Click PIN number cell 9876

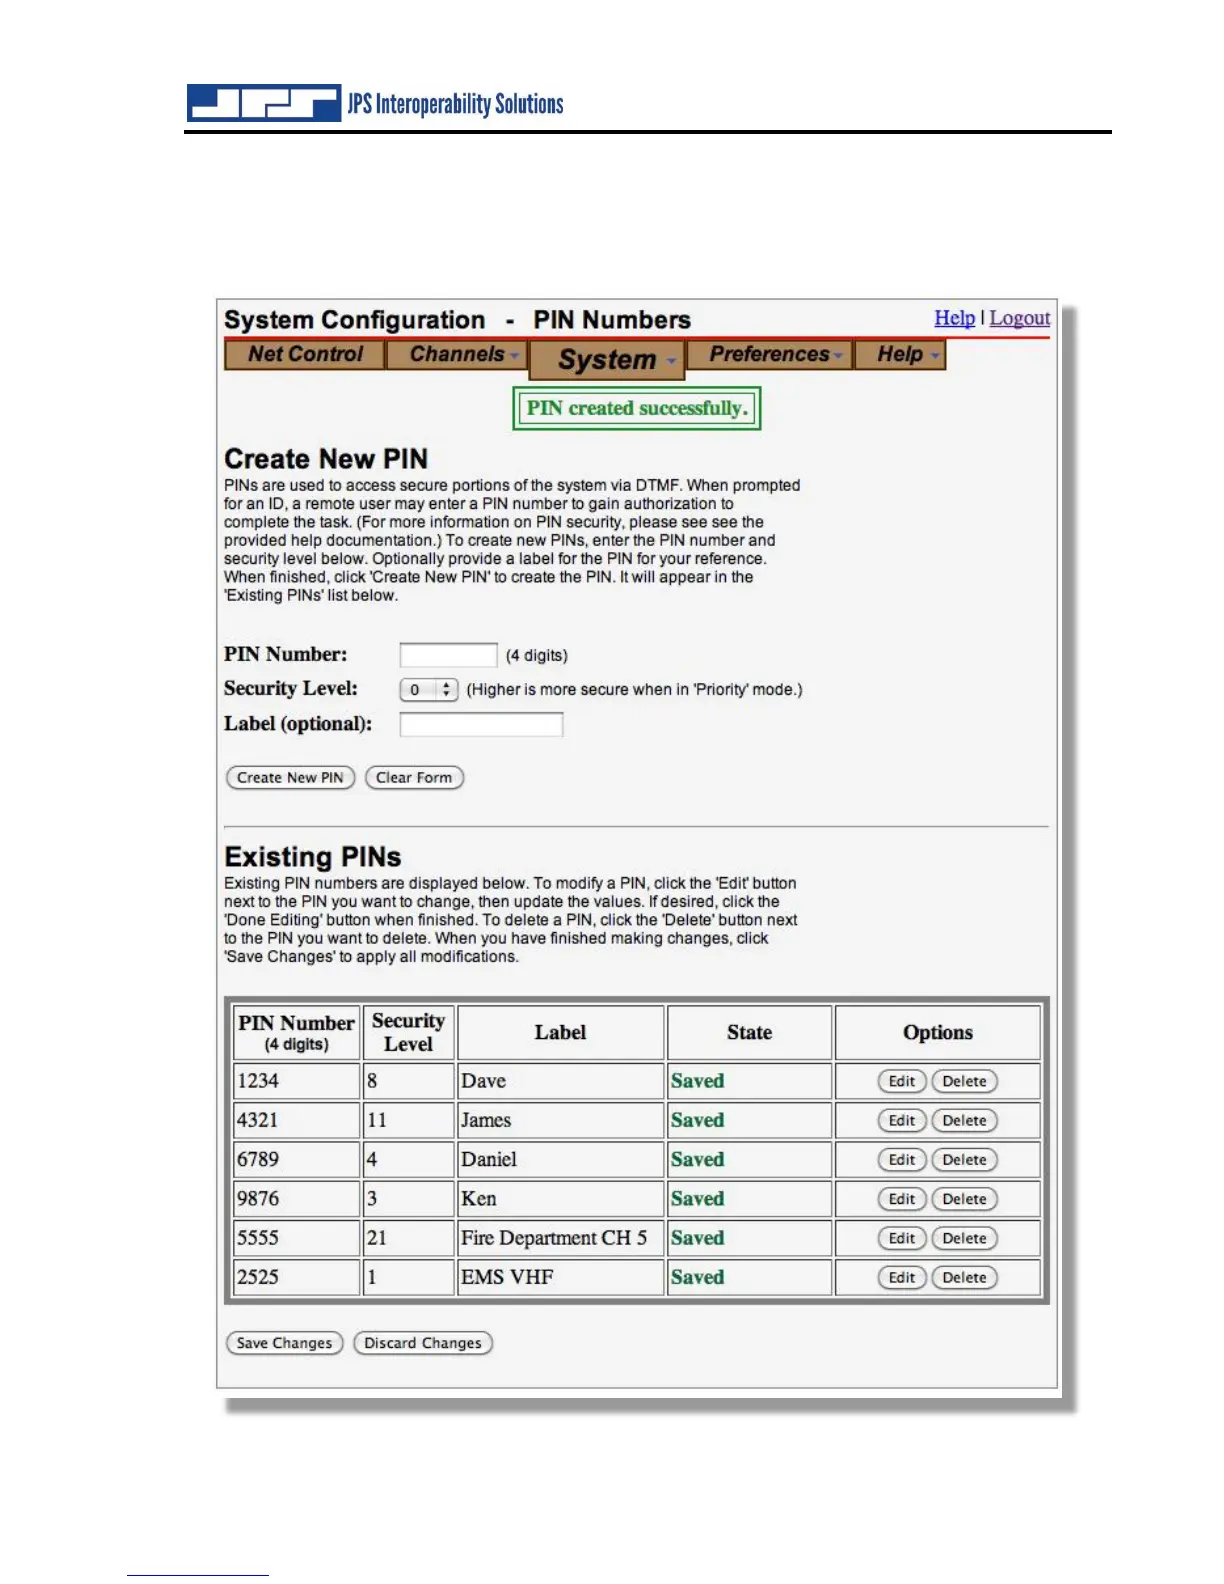click(296, 1199)
